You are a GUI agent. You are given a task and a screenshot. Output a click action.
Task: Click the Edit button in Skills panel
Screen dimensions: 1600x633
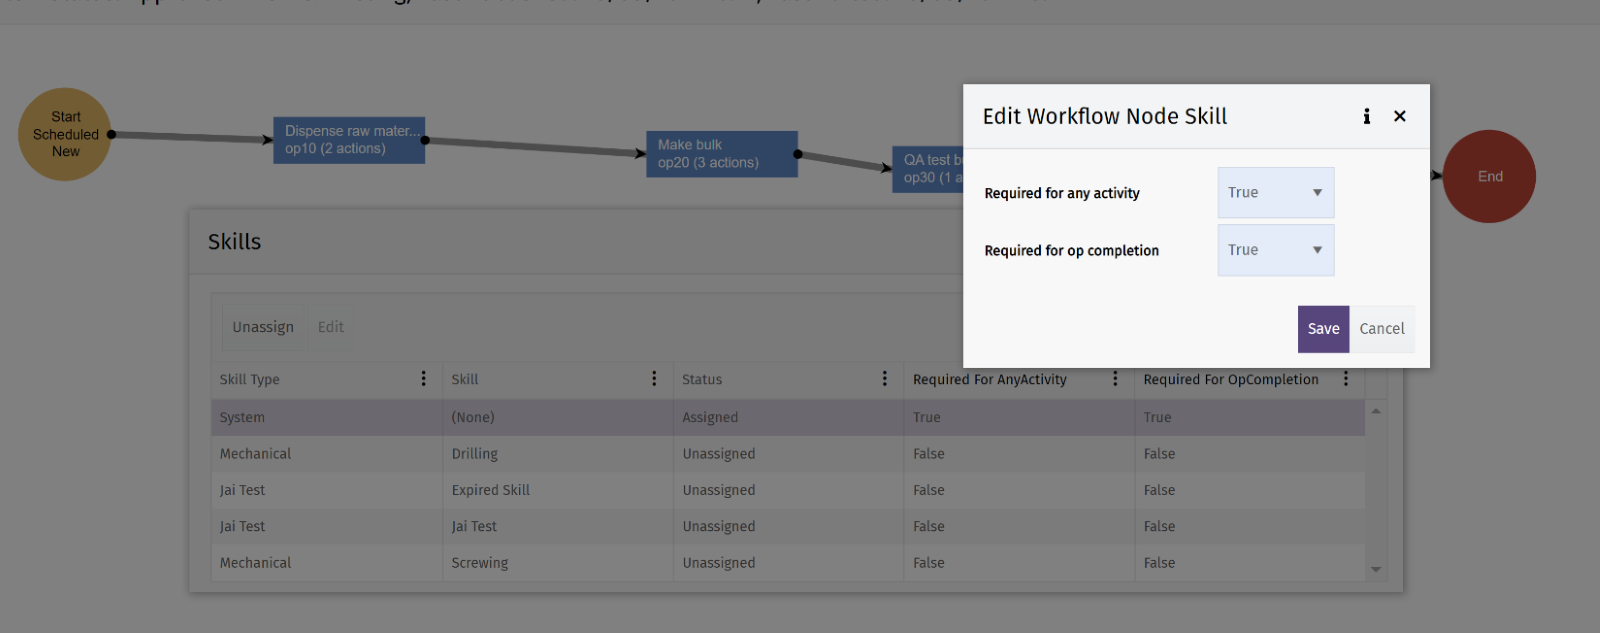point(331,327)
